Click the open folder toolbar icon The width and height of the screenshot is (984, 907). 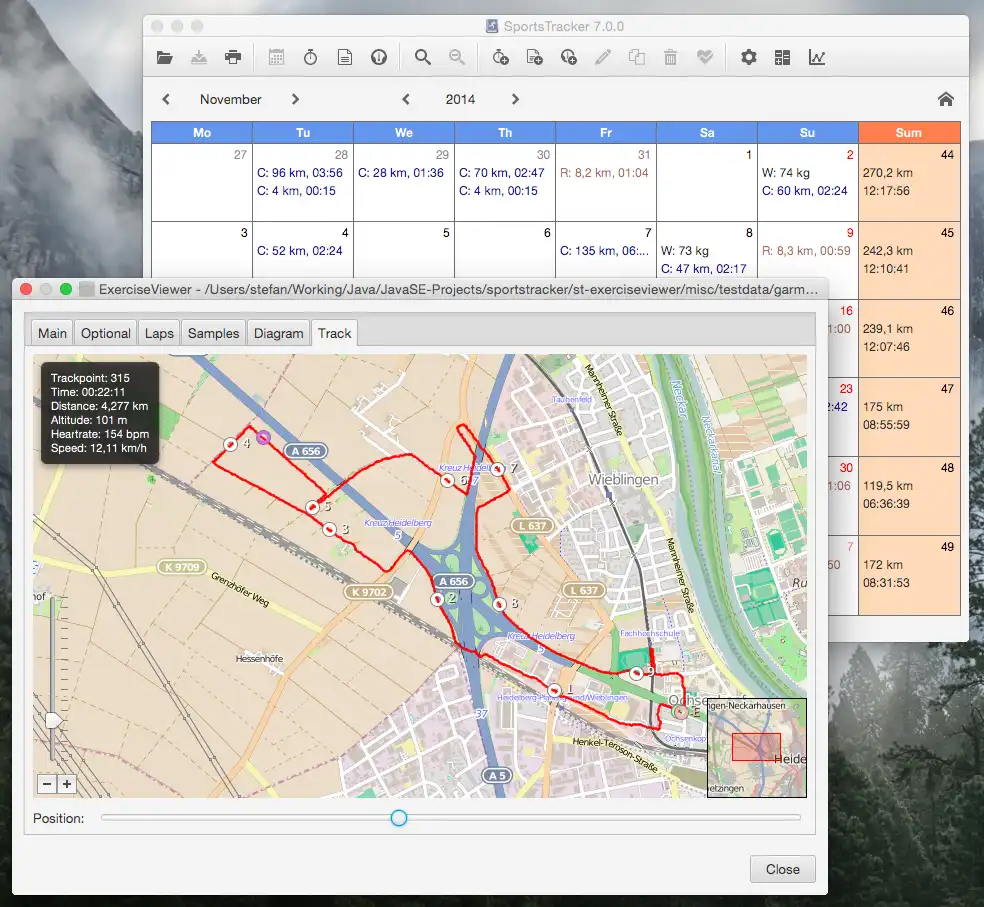[x=165, y=58]
